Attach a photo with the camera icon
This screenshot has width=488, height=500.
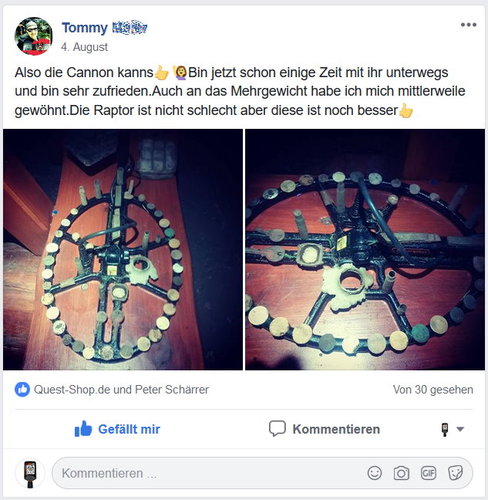point(401,473)
